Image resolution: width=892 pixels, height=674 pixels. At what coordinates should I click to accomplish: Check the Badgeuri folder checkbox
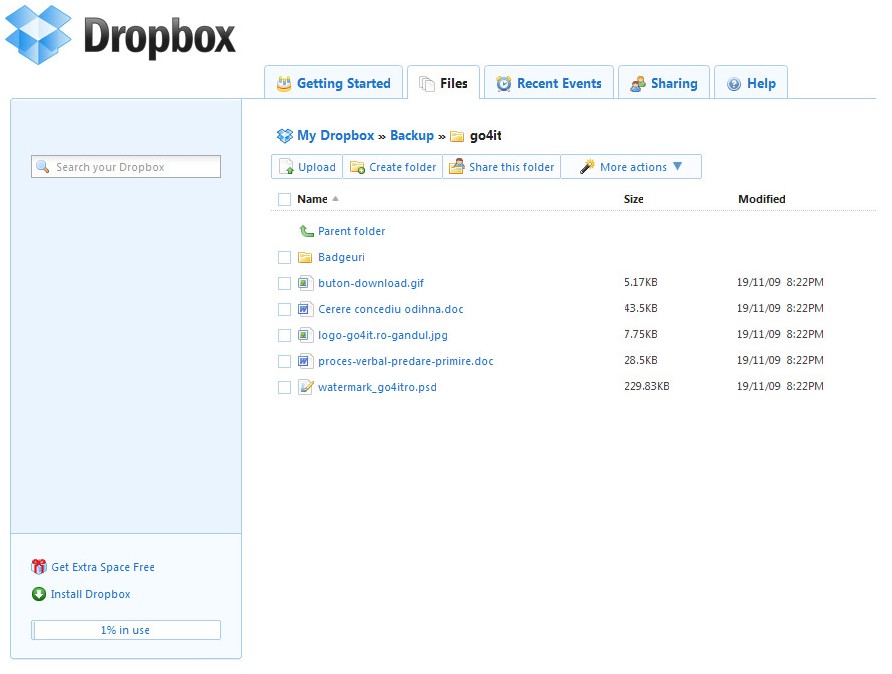click(284, 257)
